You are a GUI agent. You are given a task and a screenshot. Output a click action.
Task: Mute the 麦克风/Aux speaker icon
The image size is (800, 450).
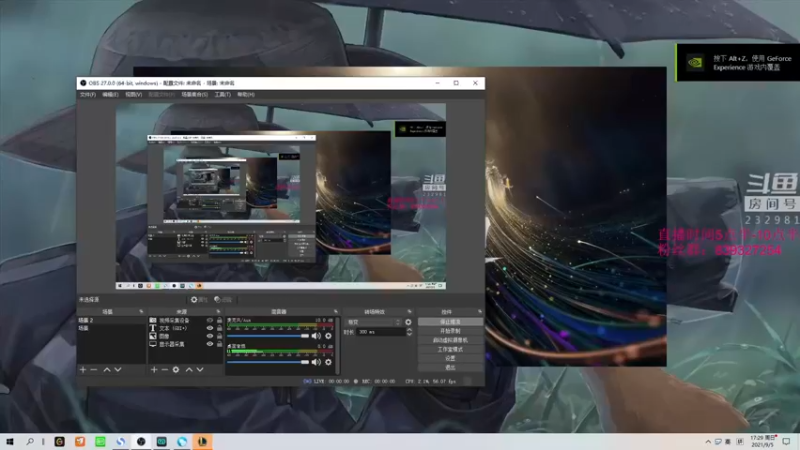click(x=316, y=336)
